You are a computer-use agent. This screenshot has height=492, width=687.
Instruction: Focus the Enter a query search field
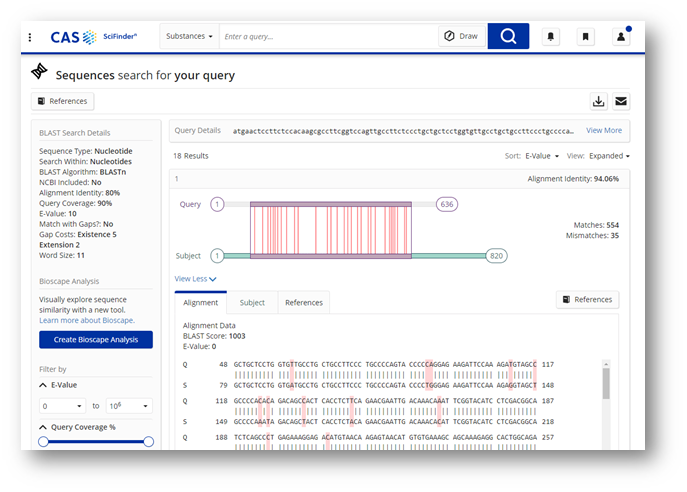329,36
